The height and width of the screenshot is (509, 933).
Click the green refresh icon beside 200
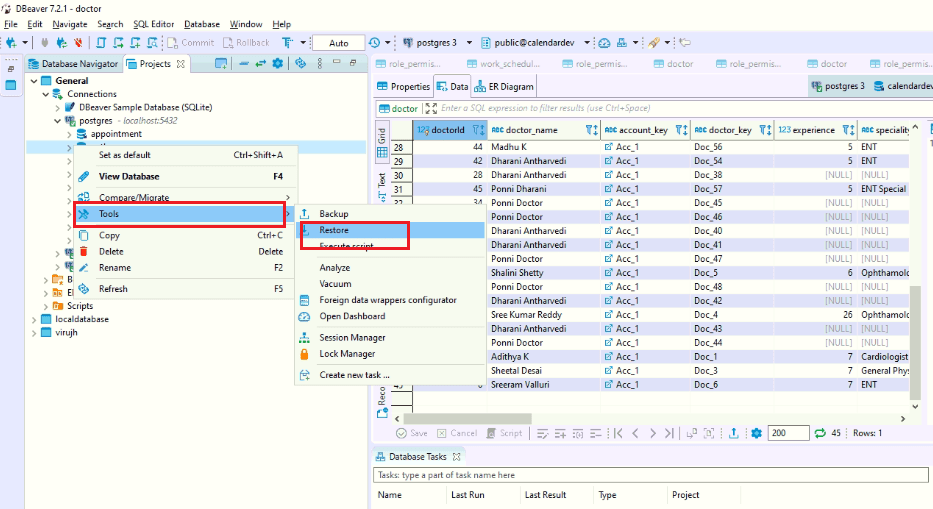point(820,433)
